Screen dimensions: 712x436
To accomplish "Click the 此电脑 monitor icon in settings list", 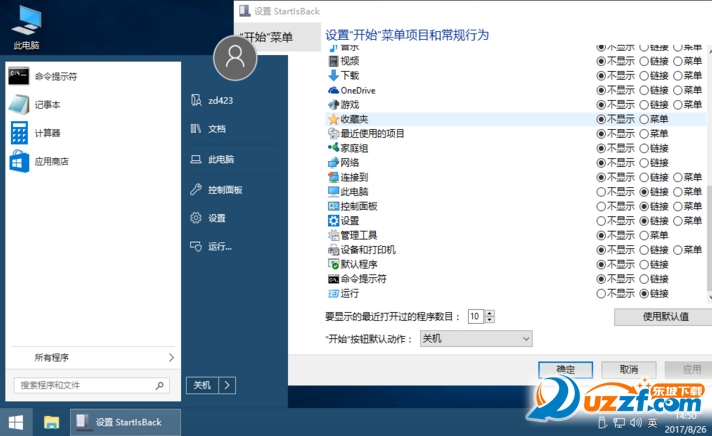I will coord(333,191).
